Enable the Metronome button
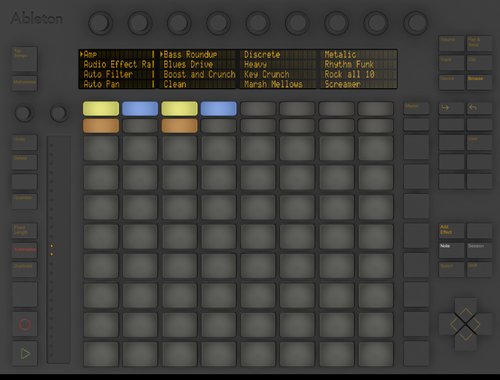 [x=25, y=83]
